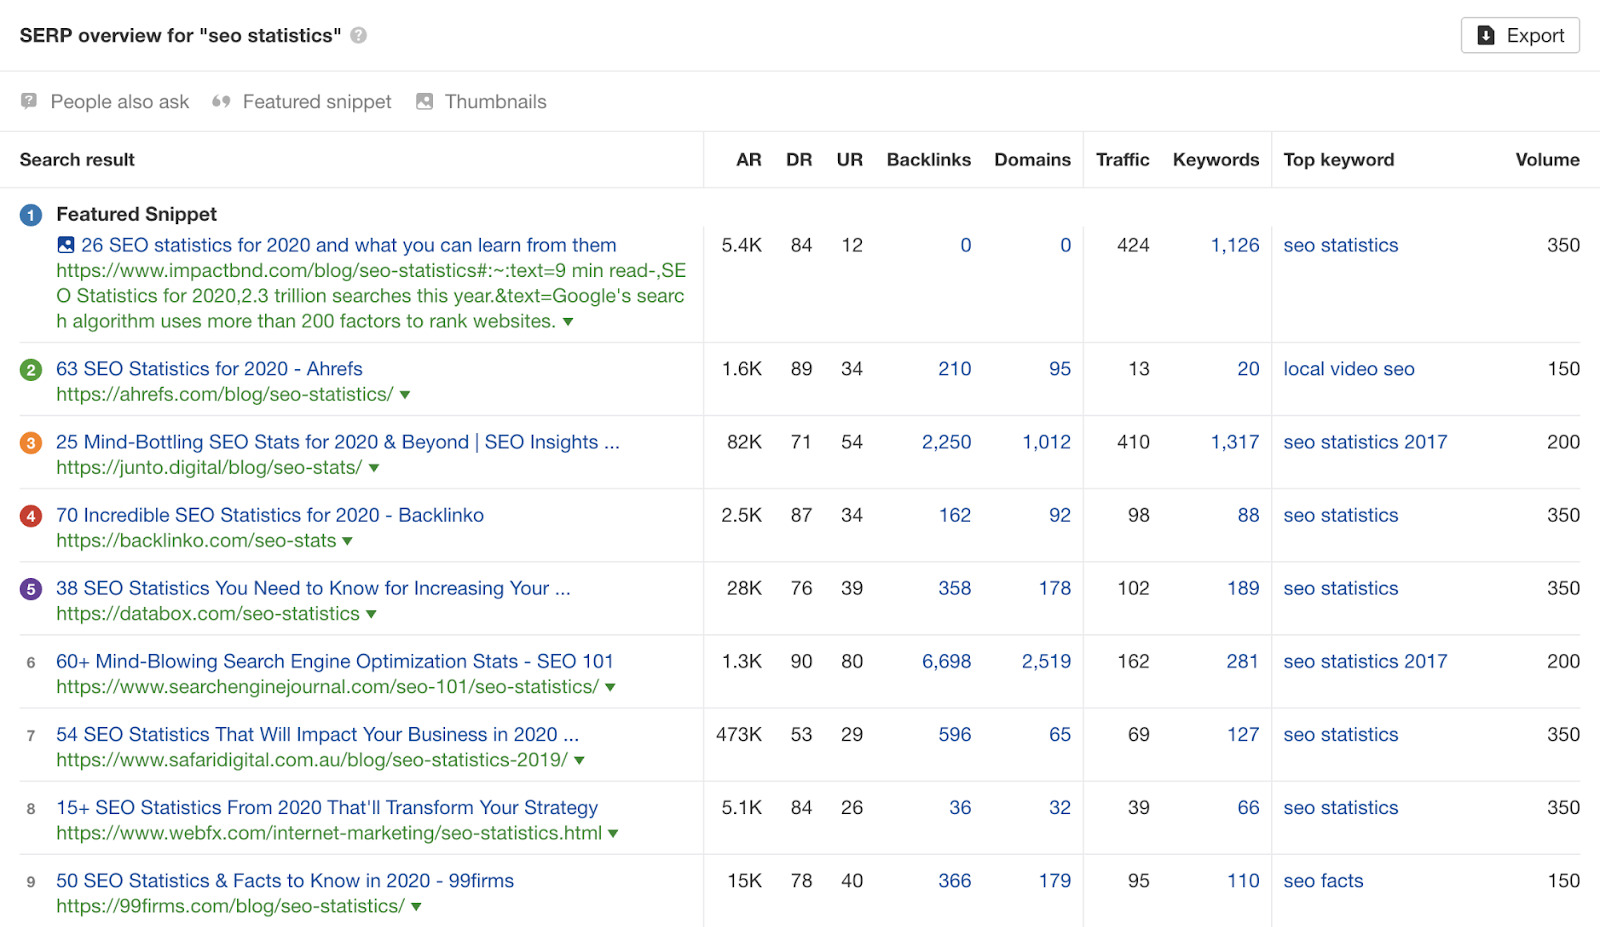
Task: Click the purple badge next to the Databox result
Action: (x=30, y=588)
